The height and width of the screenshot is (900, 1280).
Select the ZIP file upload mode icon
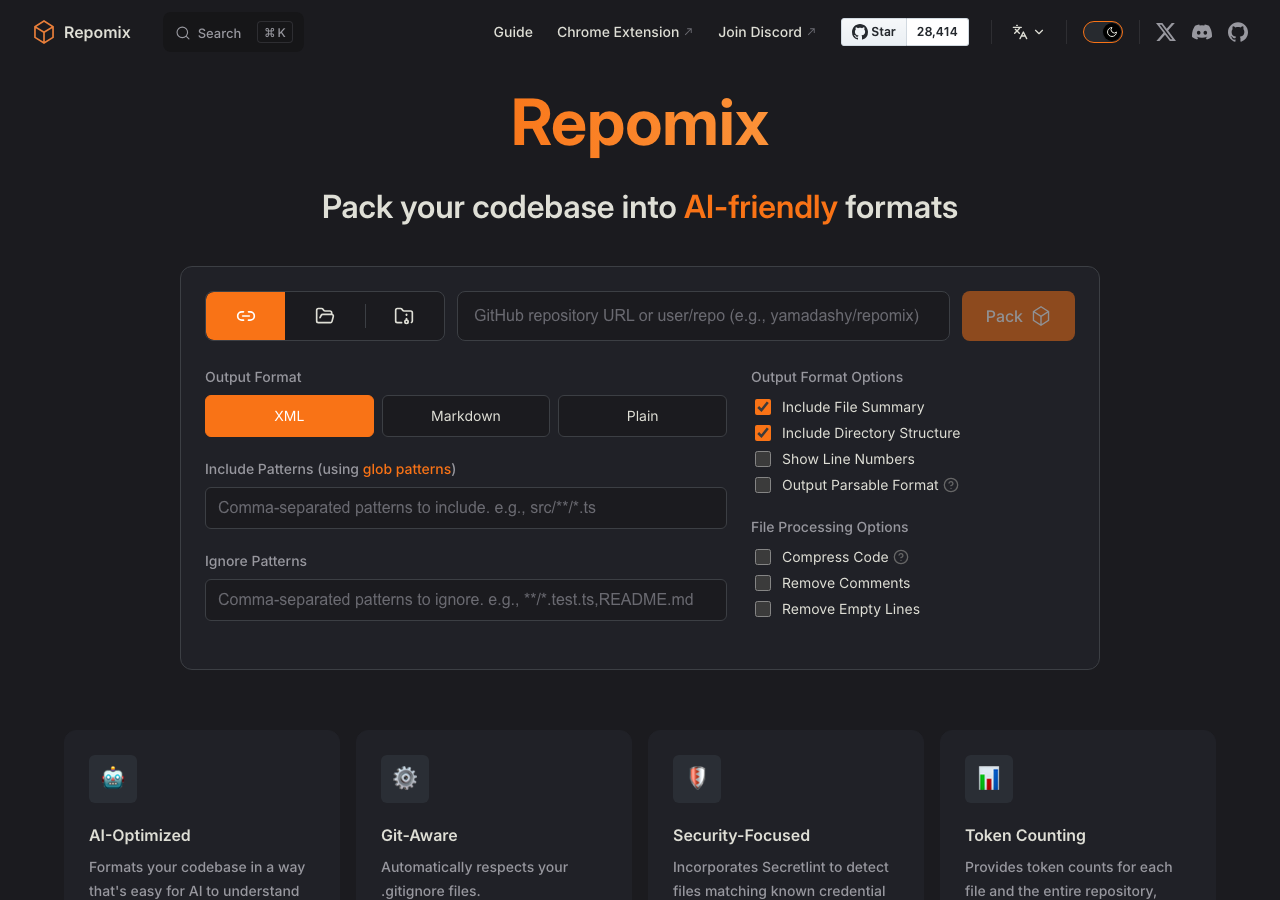pos(404,316)
